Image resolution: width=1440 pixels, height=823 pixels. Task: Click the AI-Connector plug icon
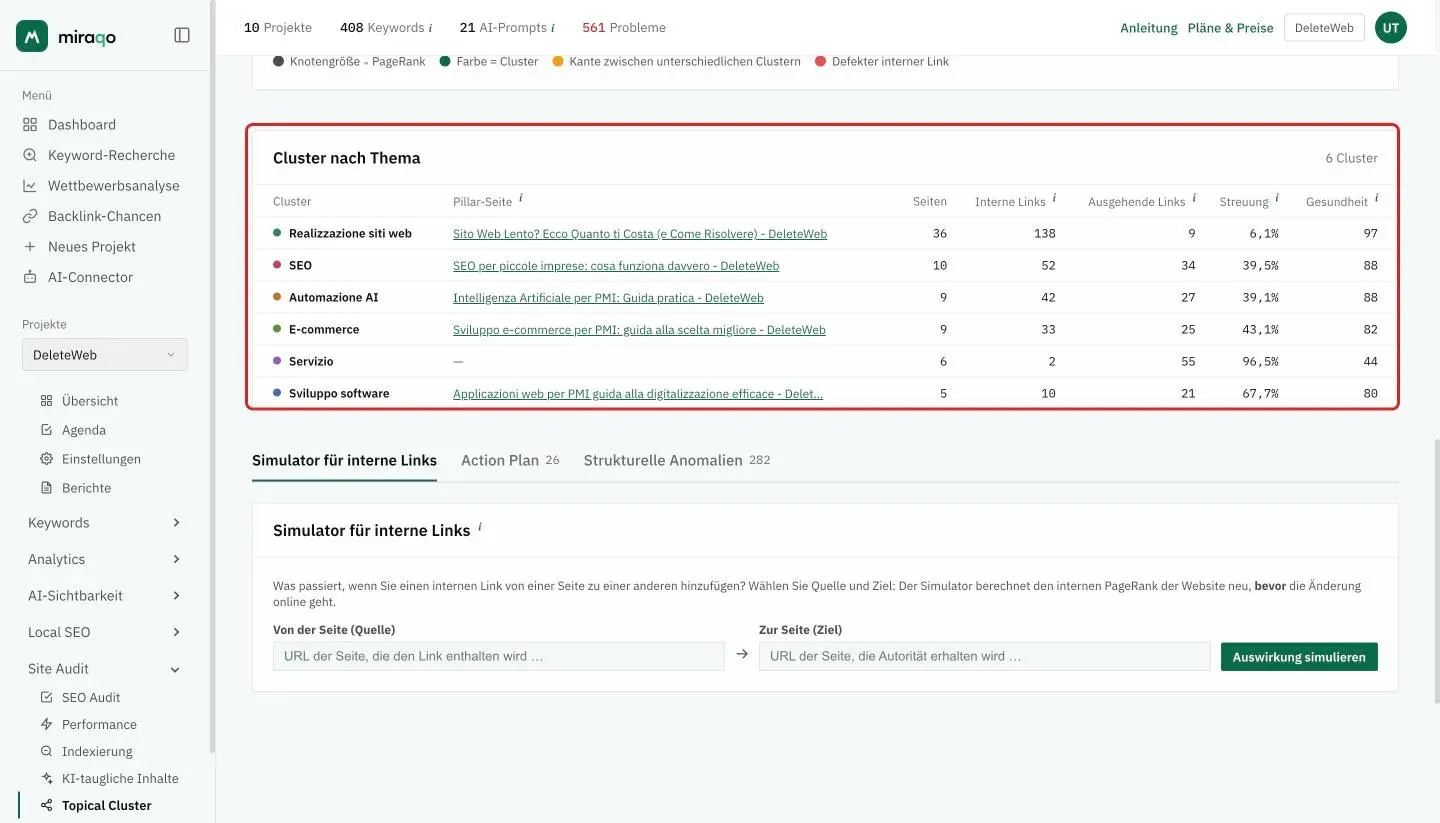coord(30,277)
